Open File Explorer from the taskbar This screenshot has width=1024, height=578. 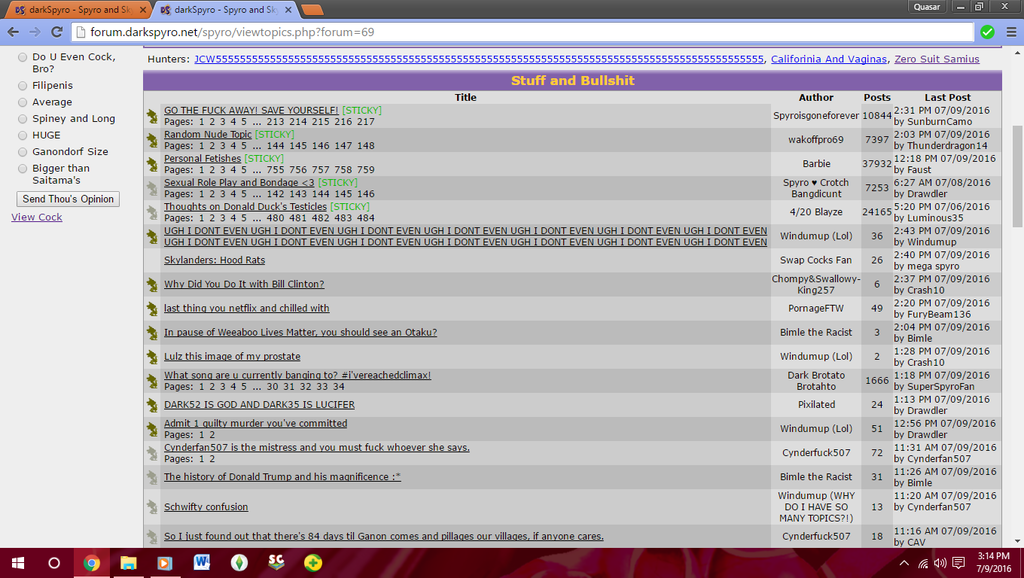tap(128, 562)
